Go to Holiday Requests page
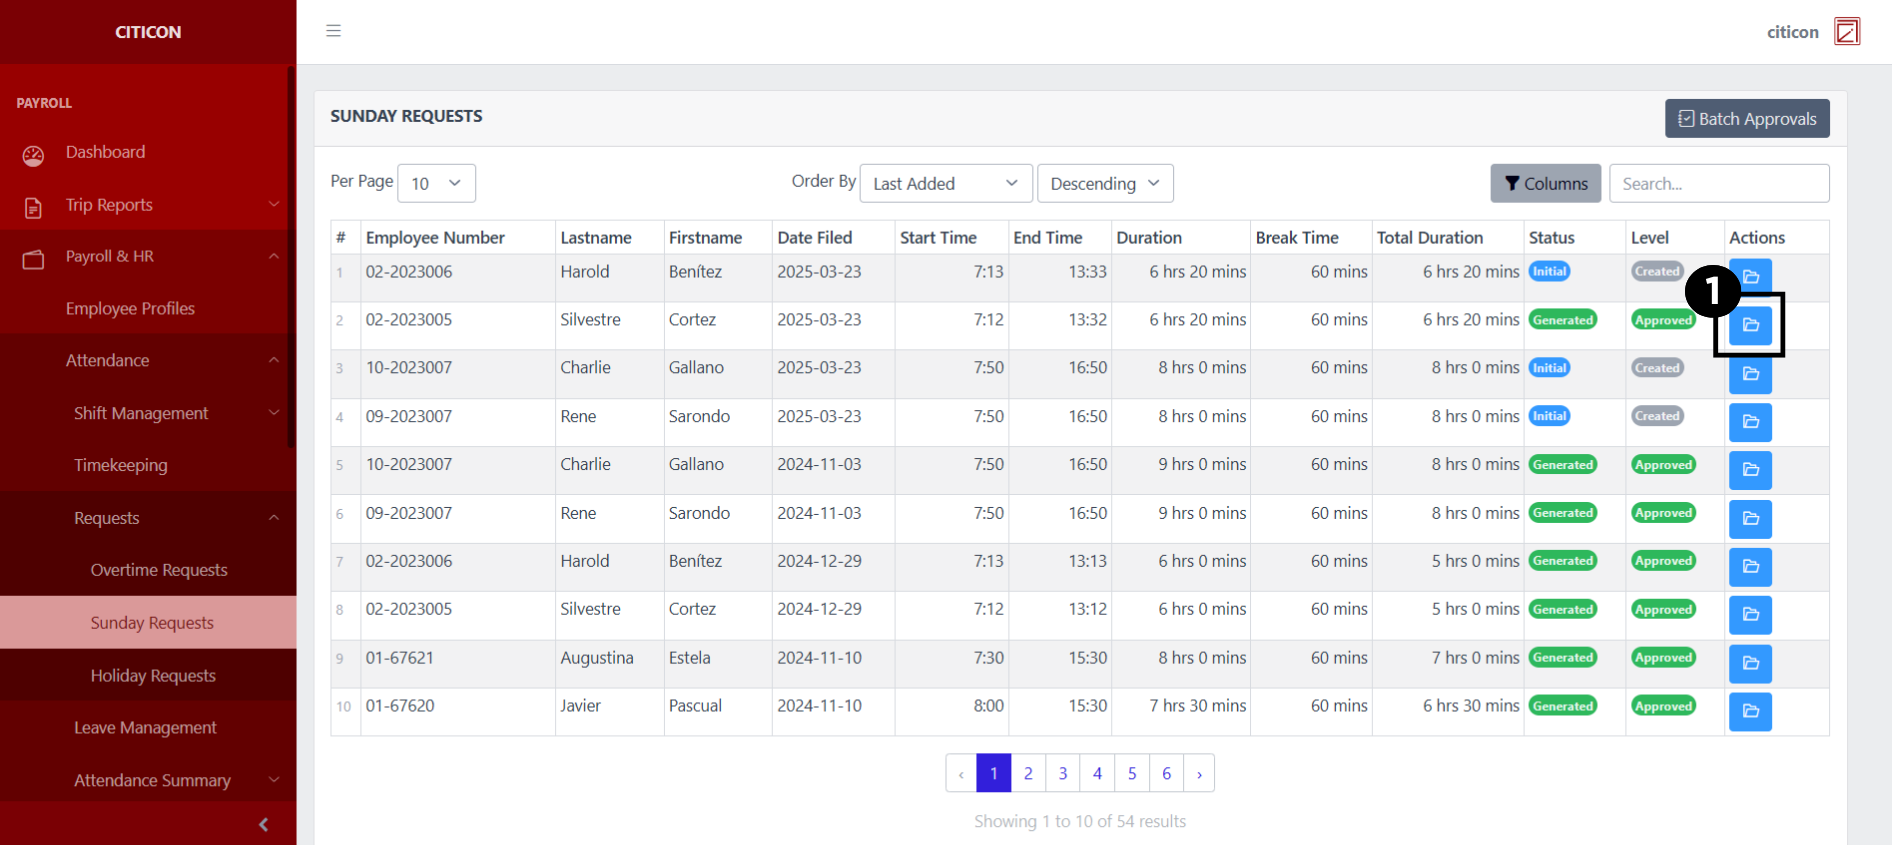 153,676
